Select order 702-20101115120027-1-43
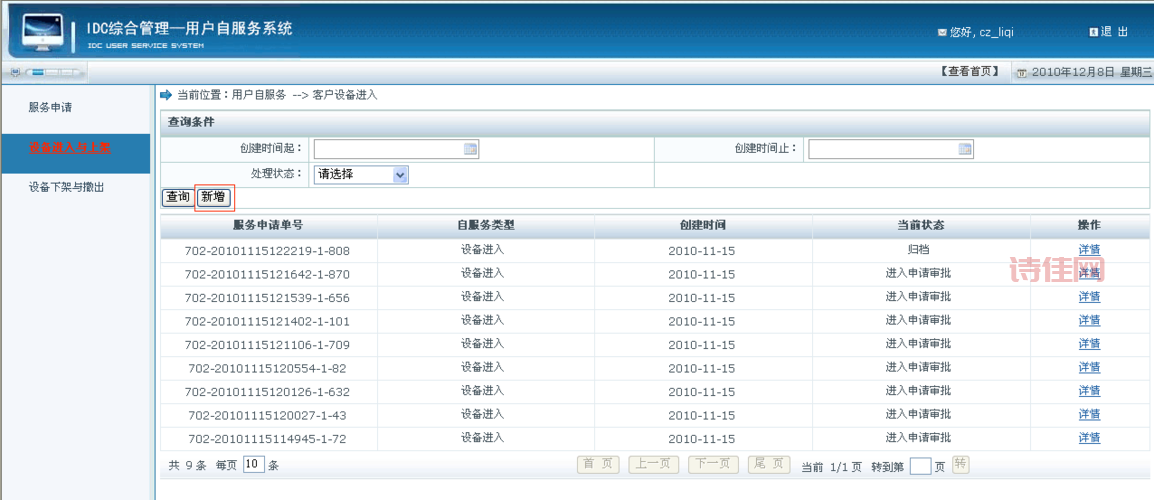Viewport: 1154px width, 500px height. (267, 416)
